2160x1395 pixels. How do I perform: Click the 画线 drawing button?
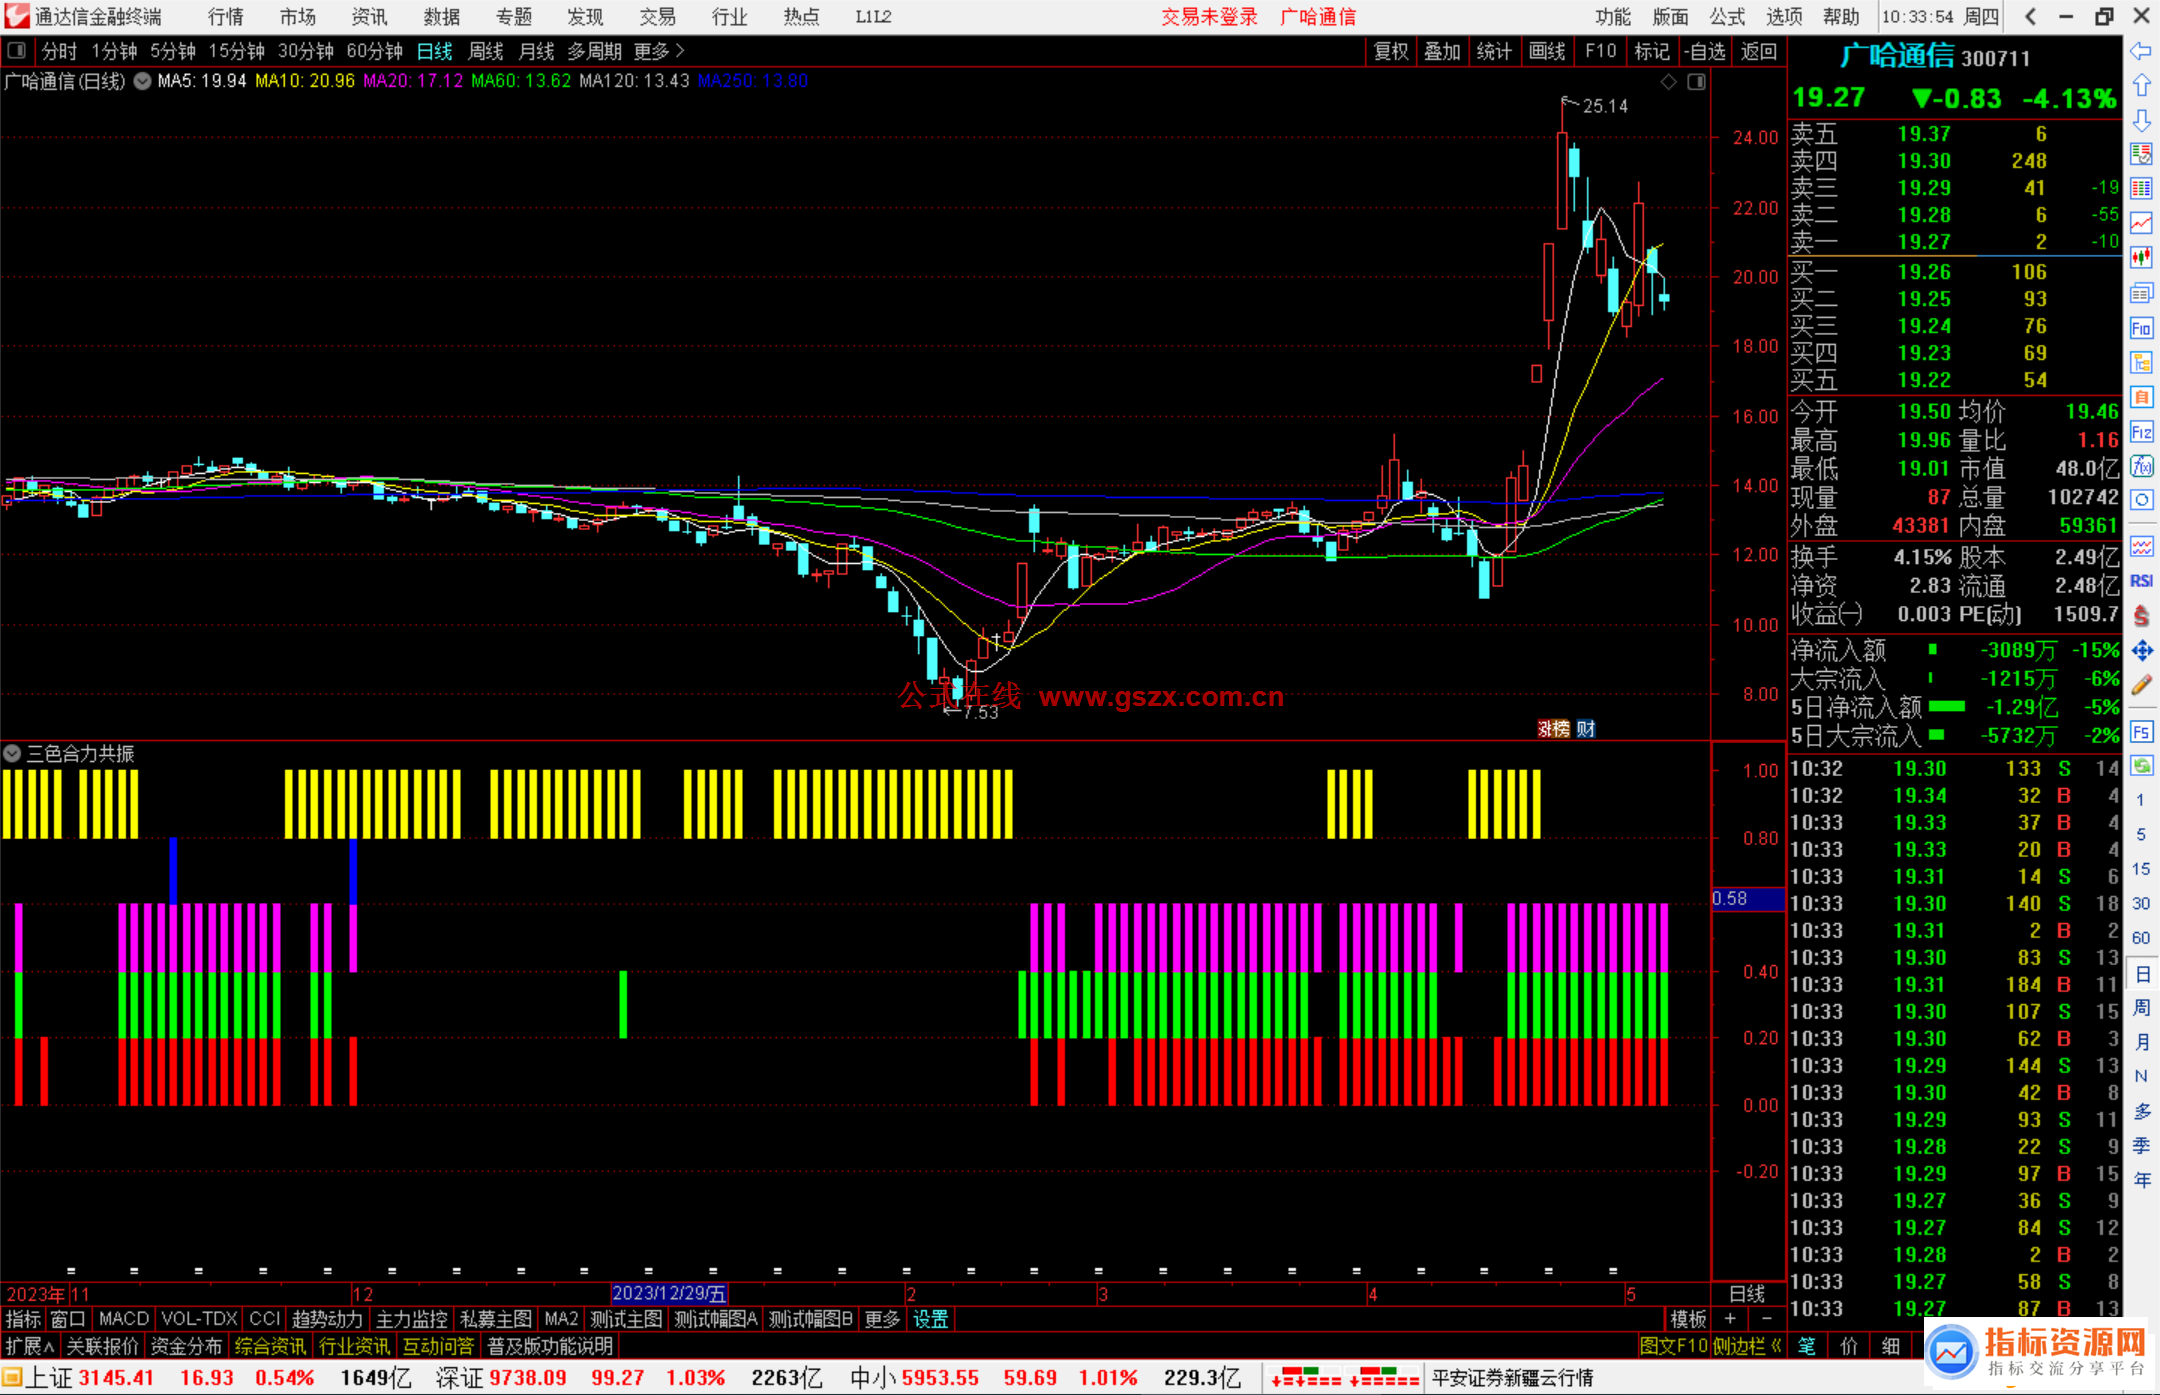[x=1547, y=51]
